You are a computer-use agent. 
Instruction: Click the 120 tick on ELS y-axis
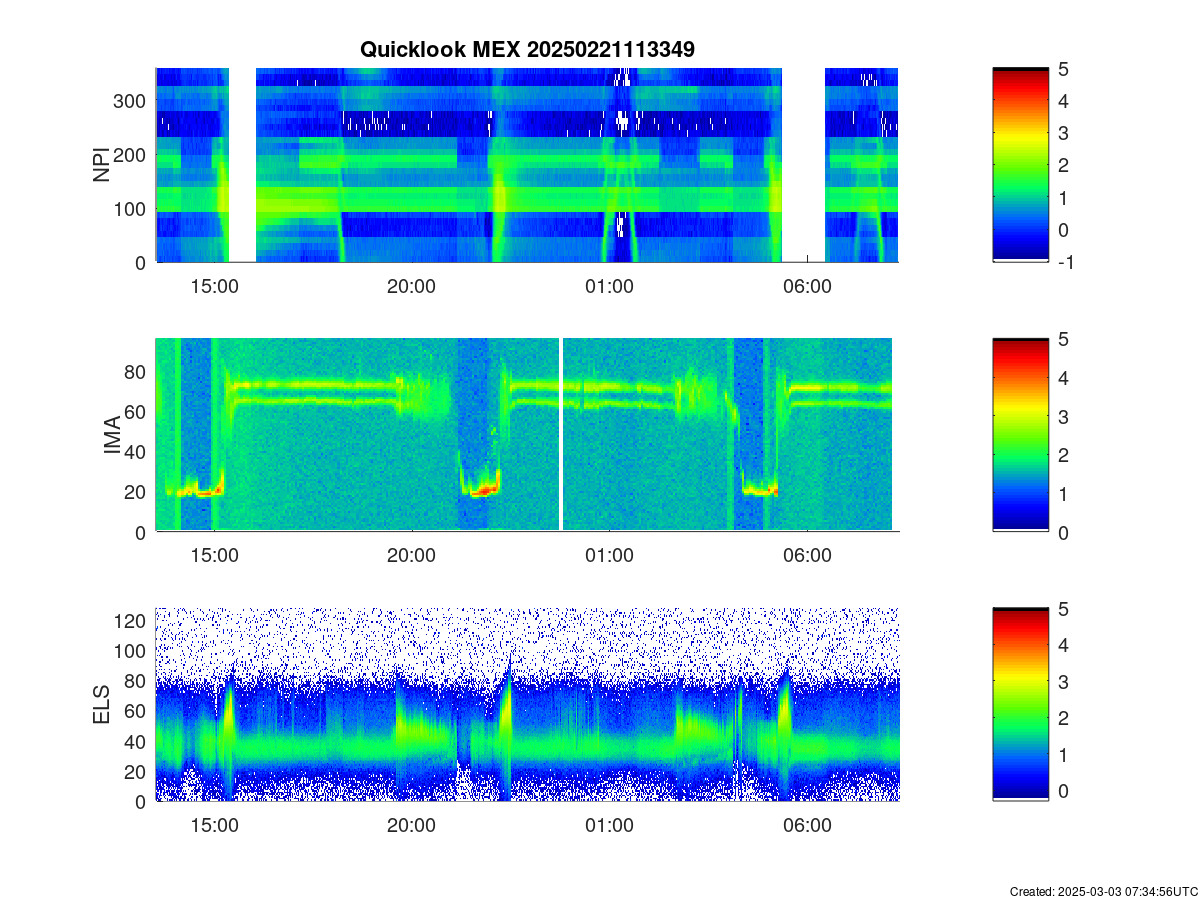coord(132,621)
